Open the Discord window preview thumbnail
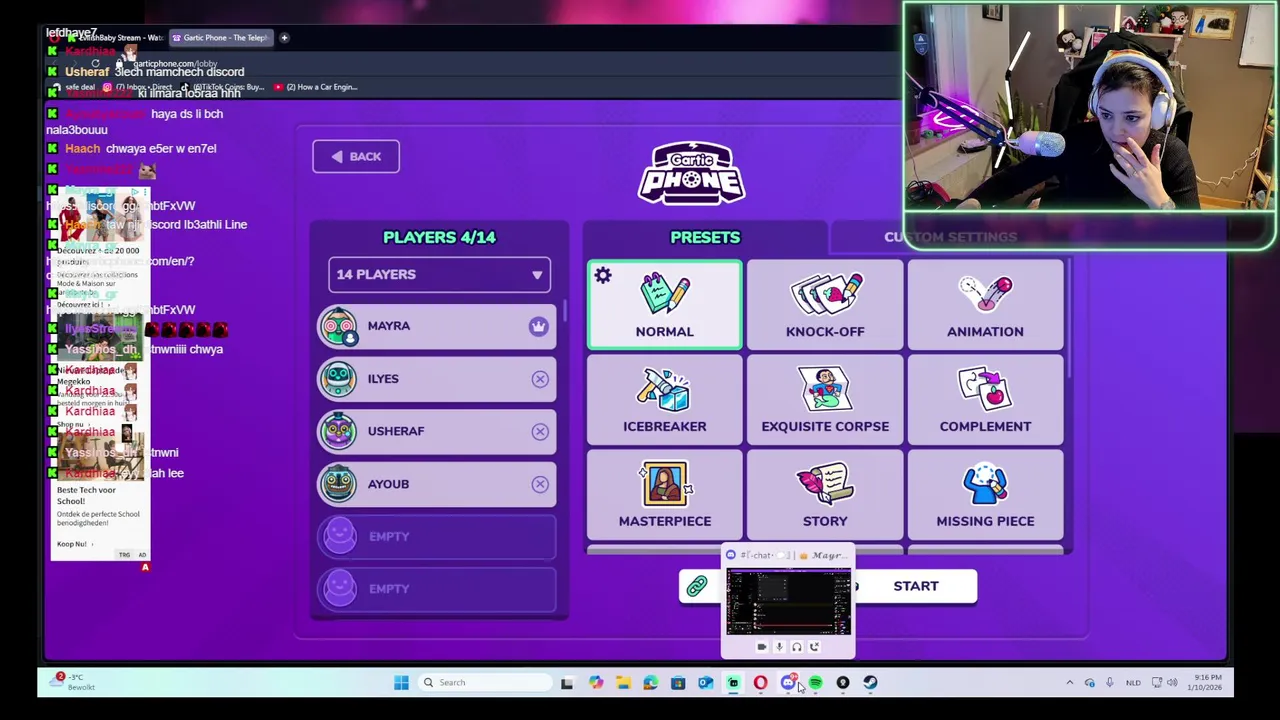 pyautogui.click(x=788, y=601)
